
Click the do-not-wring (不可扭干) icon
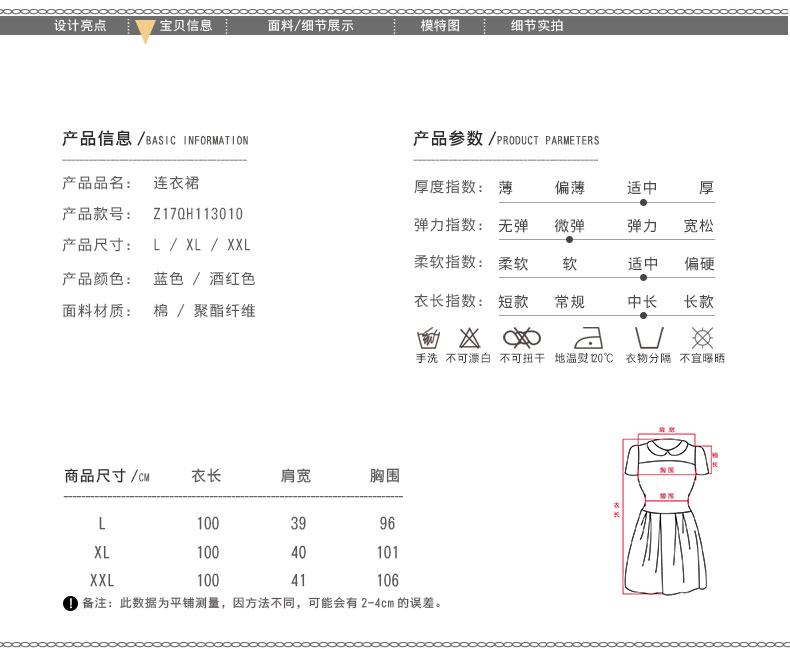(522, 337)
